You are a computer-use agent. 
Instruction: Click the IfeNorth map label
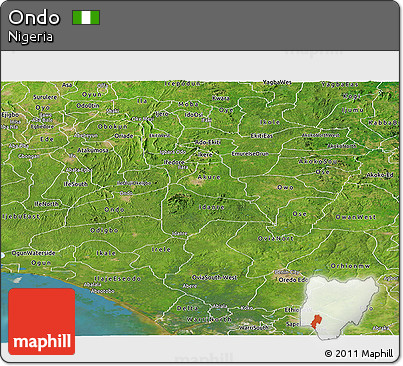click(46, 204)
